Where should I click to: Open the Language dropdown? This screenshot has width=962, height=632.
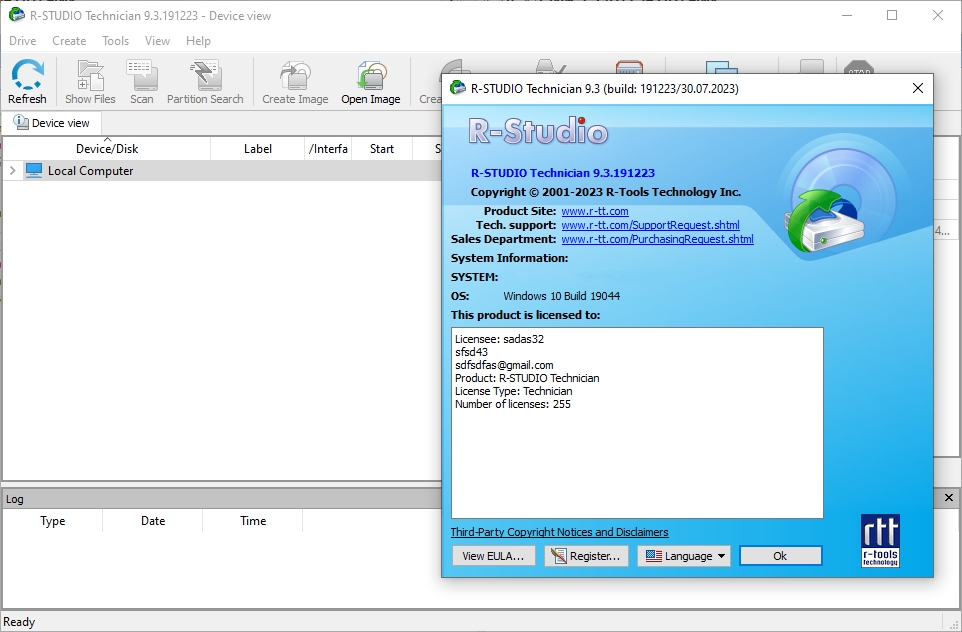(684, 556)
